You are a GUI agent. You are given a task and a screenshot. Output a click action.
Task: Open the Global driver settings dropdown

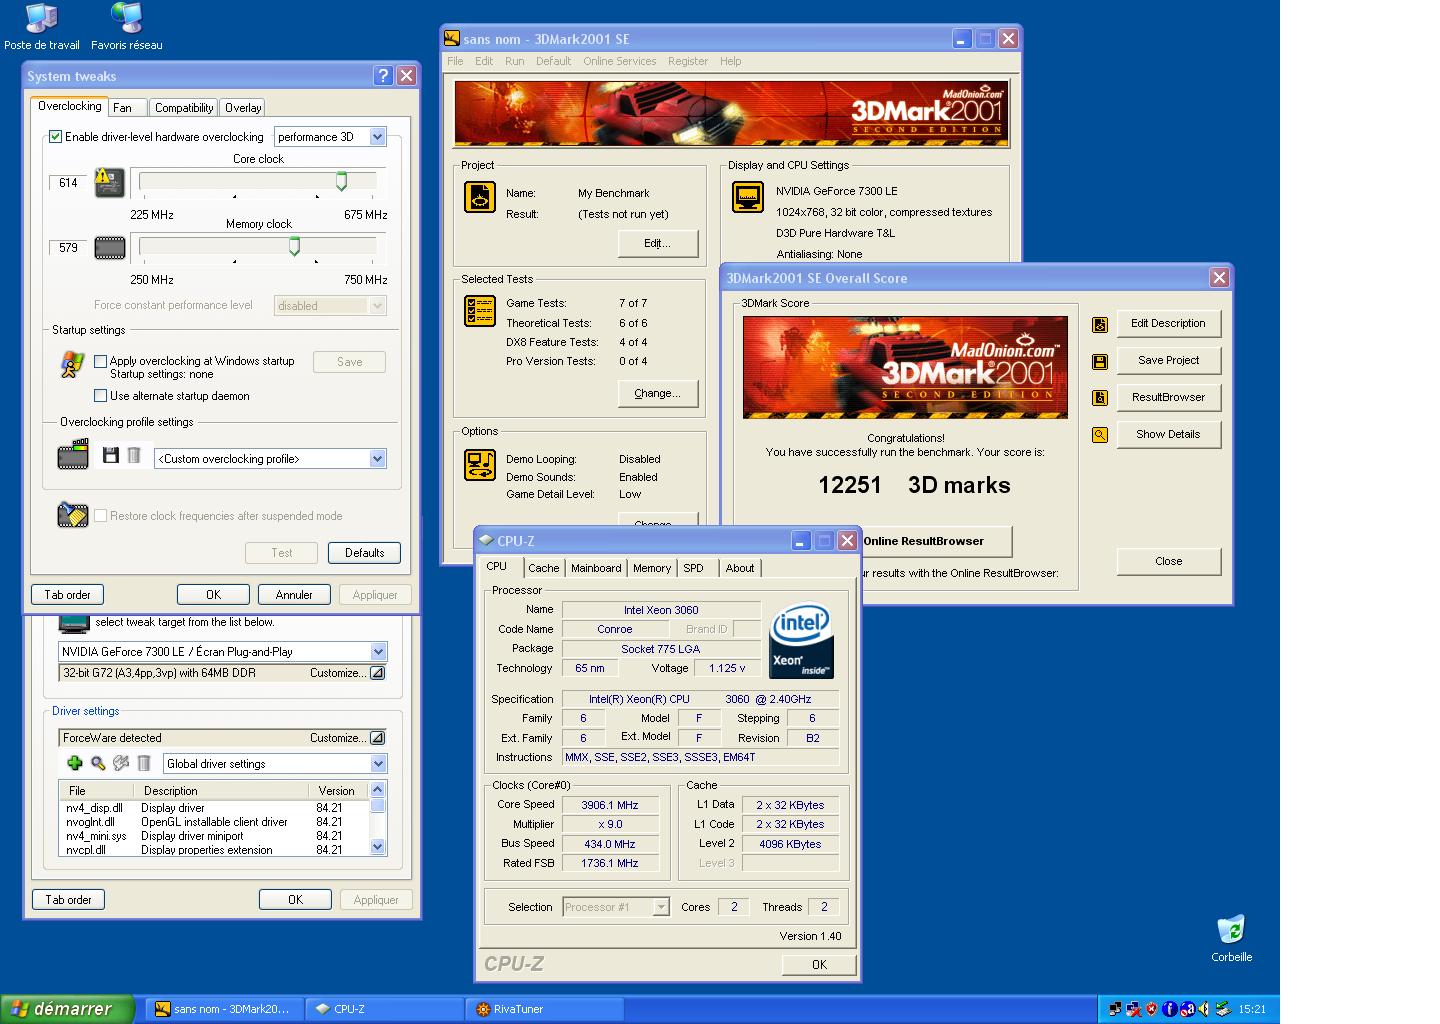point(377,764)
